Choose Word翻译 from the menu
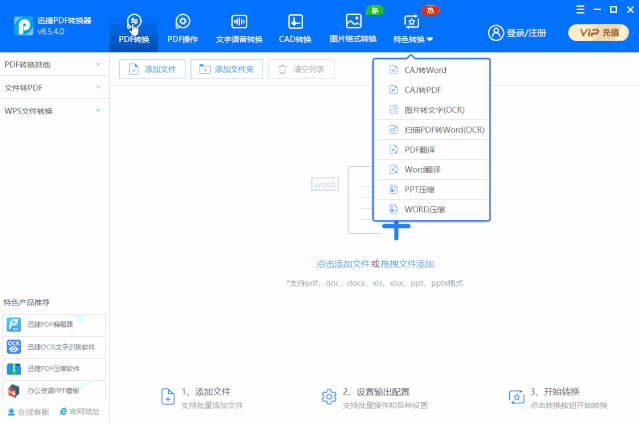The width and height of the screenshot is (639, 423). pos(432,170)
